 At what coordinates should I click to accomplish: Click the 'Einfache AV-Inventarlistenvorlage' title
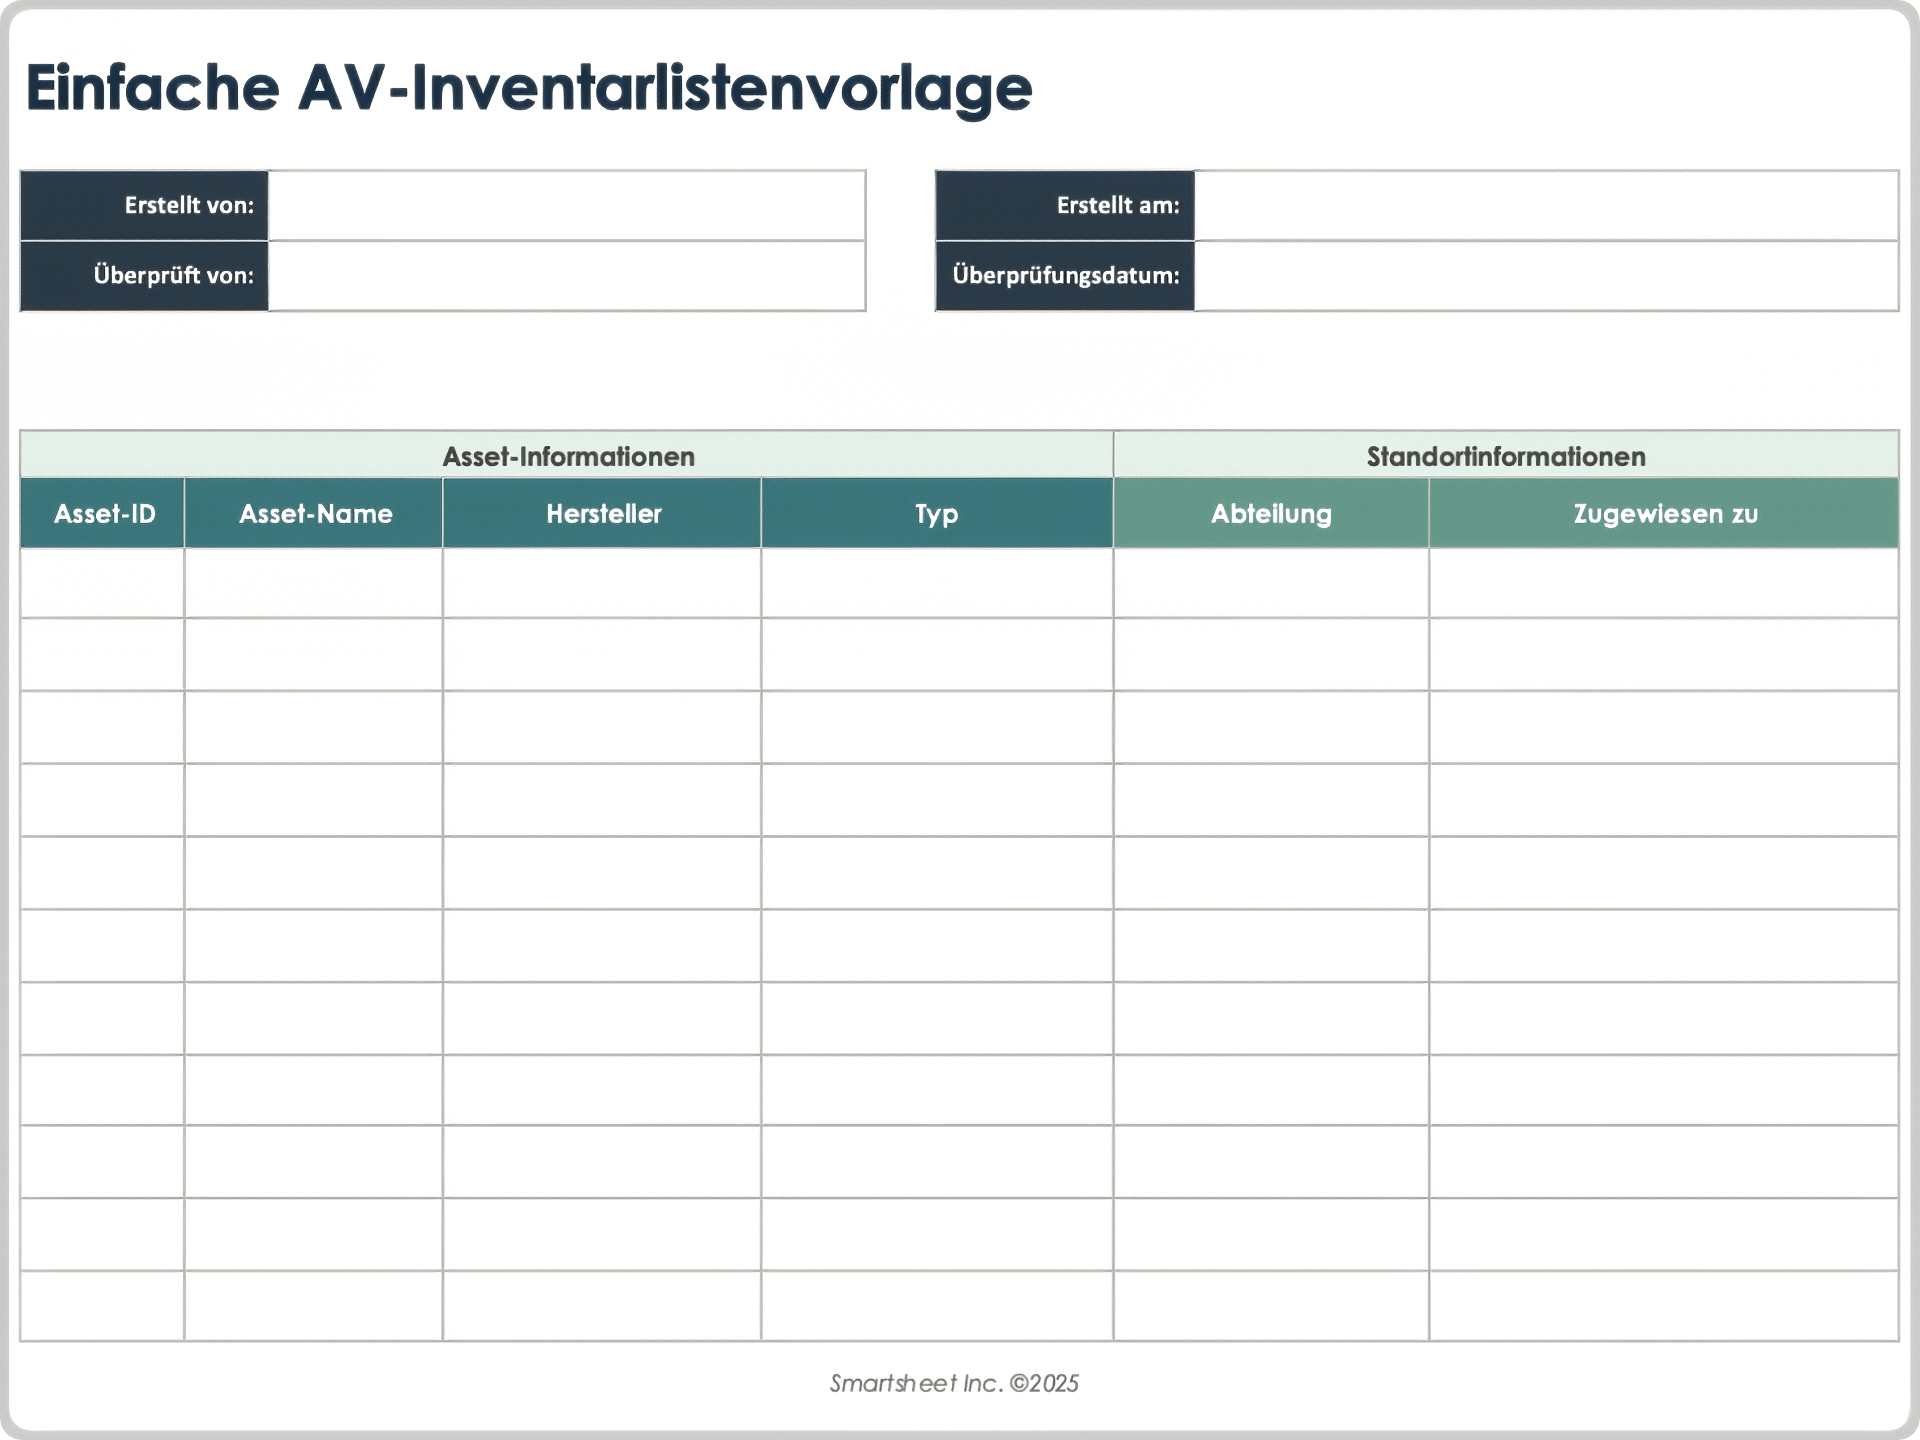[528, 88]
